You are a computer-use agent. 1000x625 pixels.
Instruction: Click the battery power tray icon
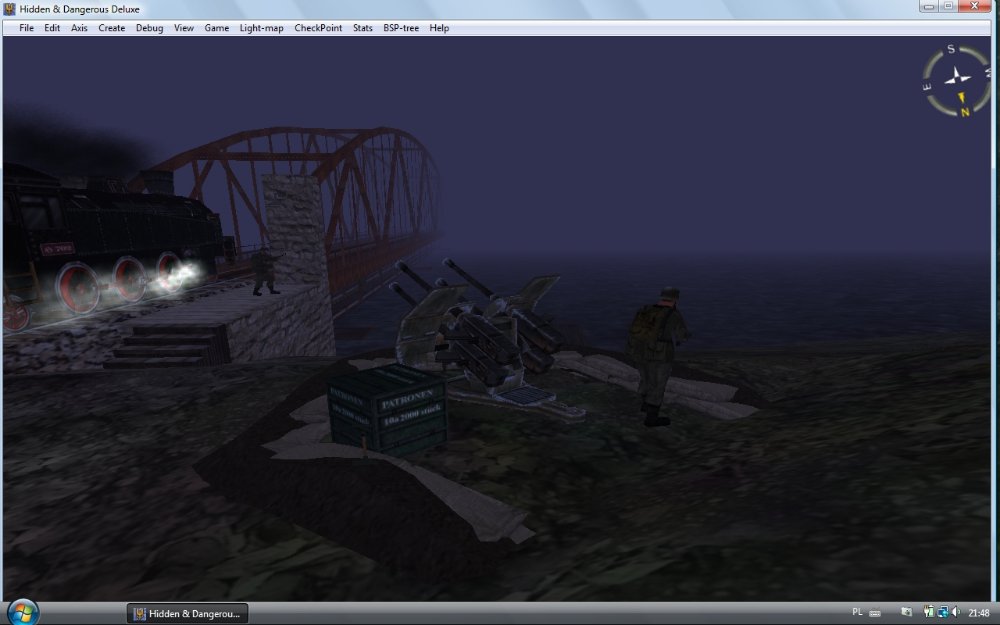tap(929, 613)
